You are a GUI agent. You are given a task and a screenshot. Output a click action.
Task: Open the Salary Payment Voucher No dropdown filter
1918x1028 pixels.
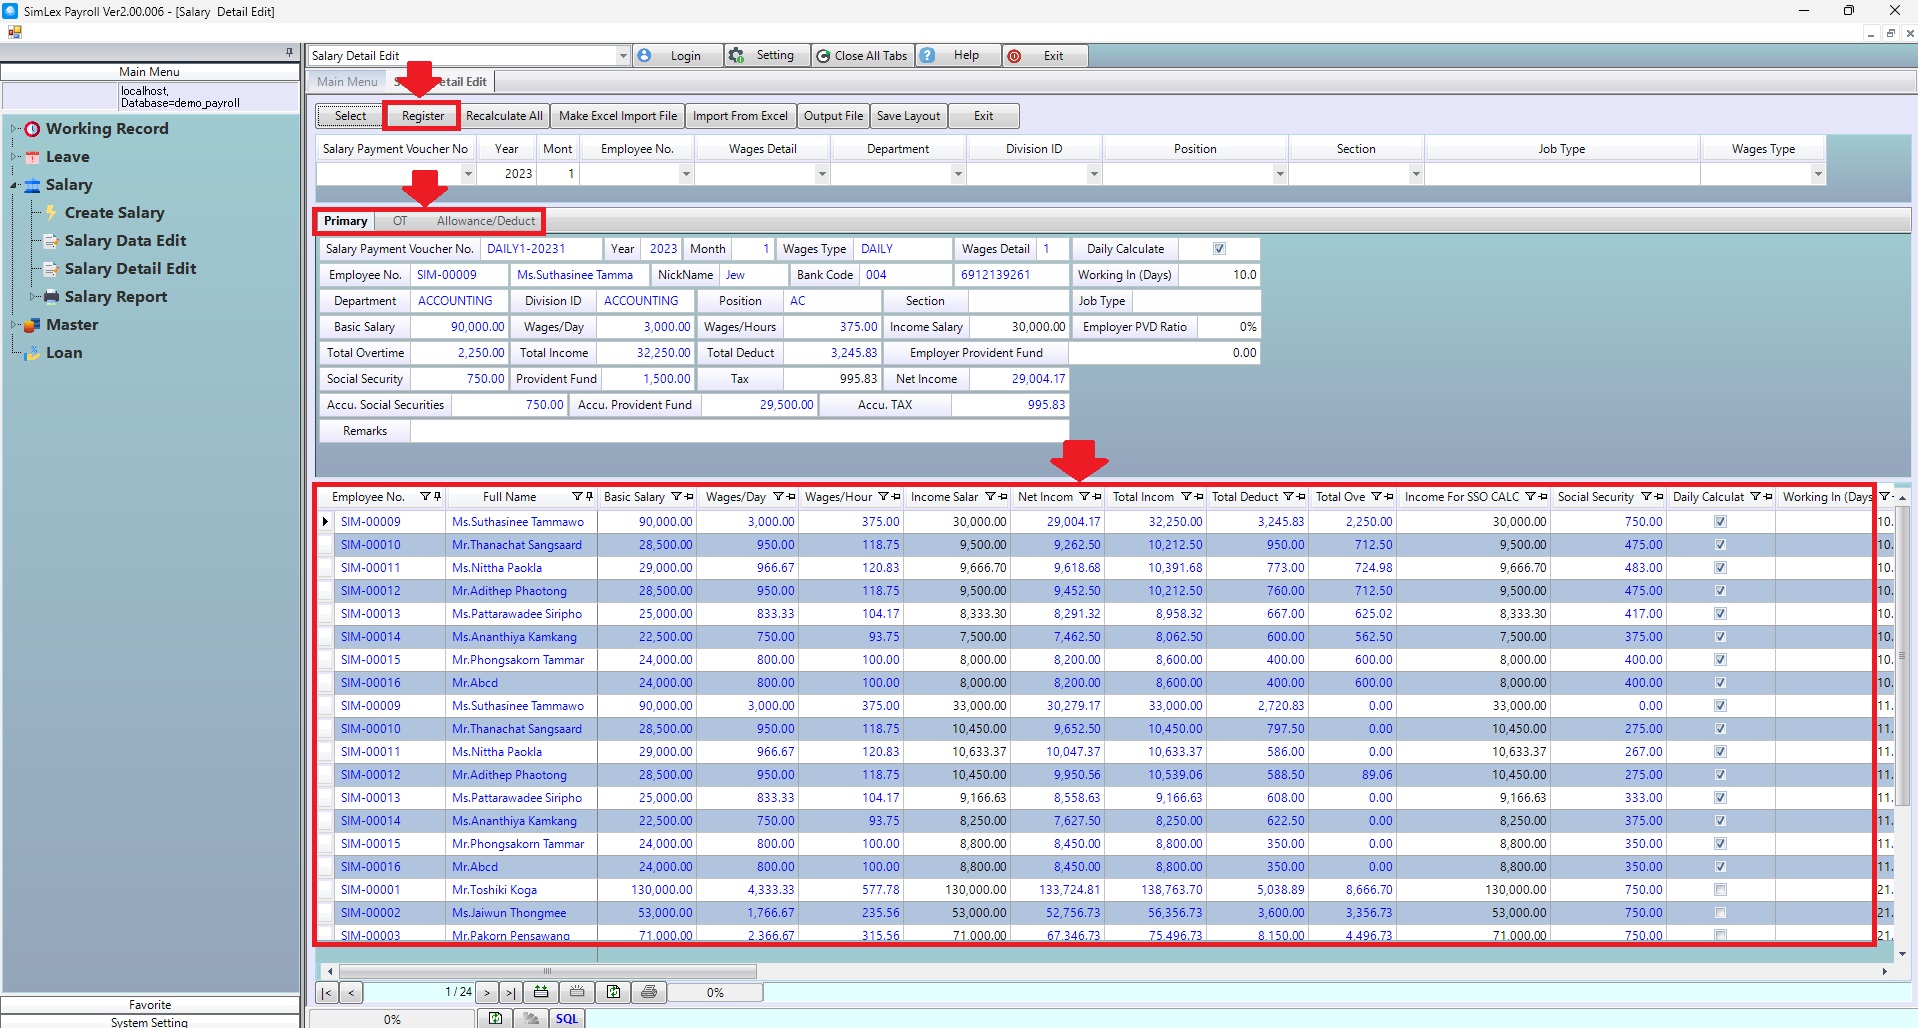(467, 174)
